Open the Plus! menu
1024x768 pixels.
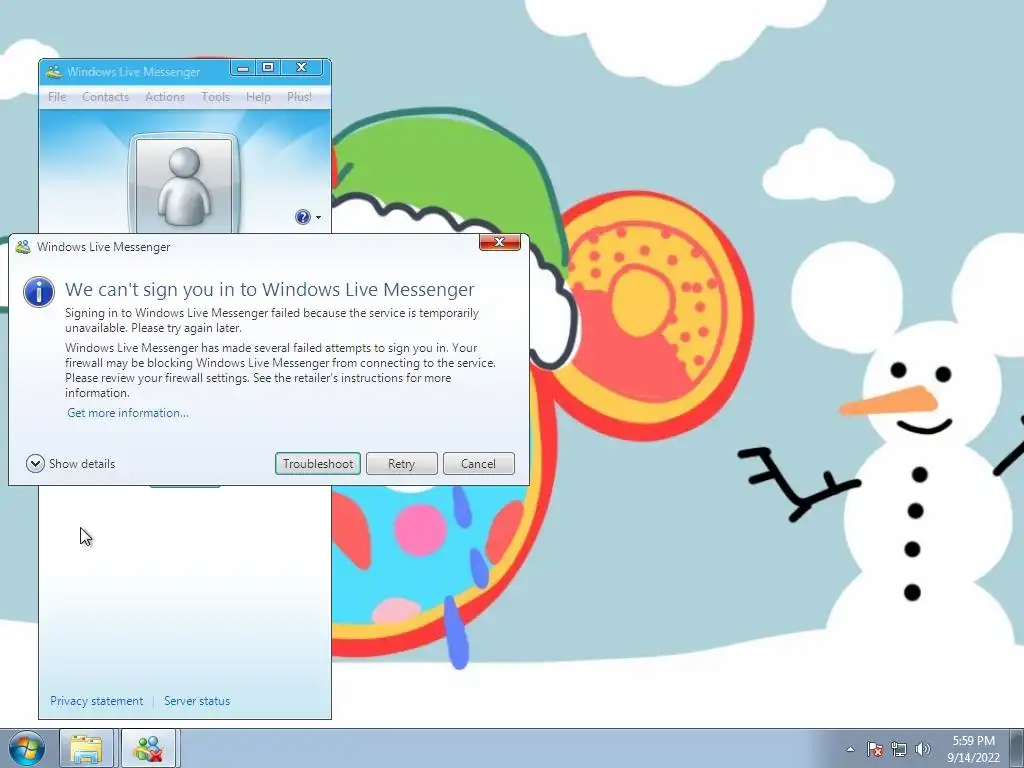click(x=299, y=97)
